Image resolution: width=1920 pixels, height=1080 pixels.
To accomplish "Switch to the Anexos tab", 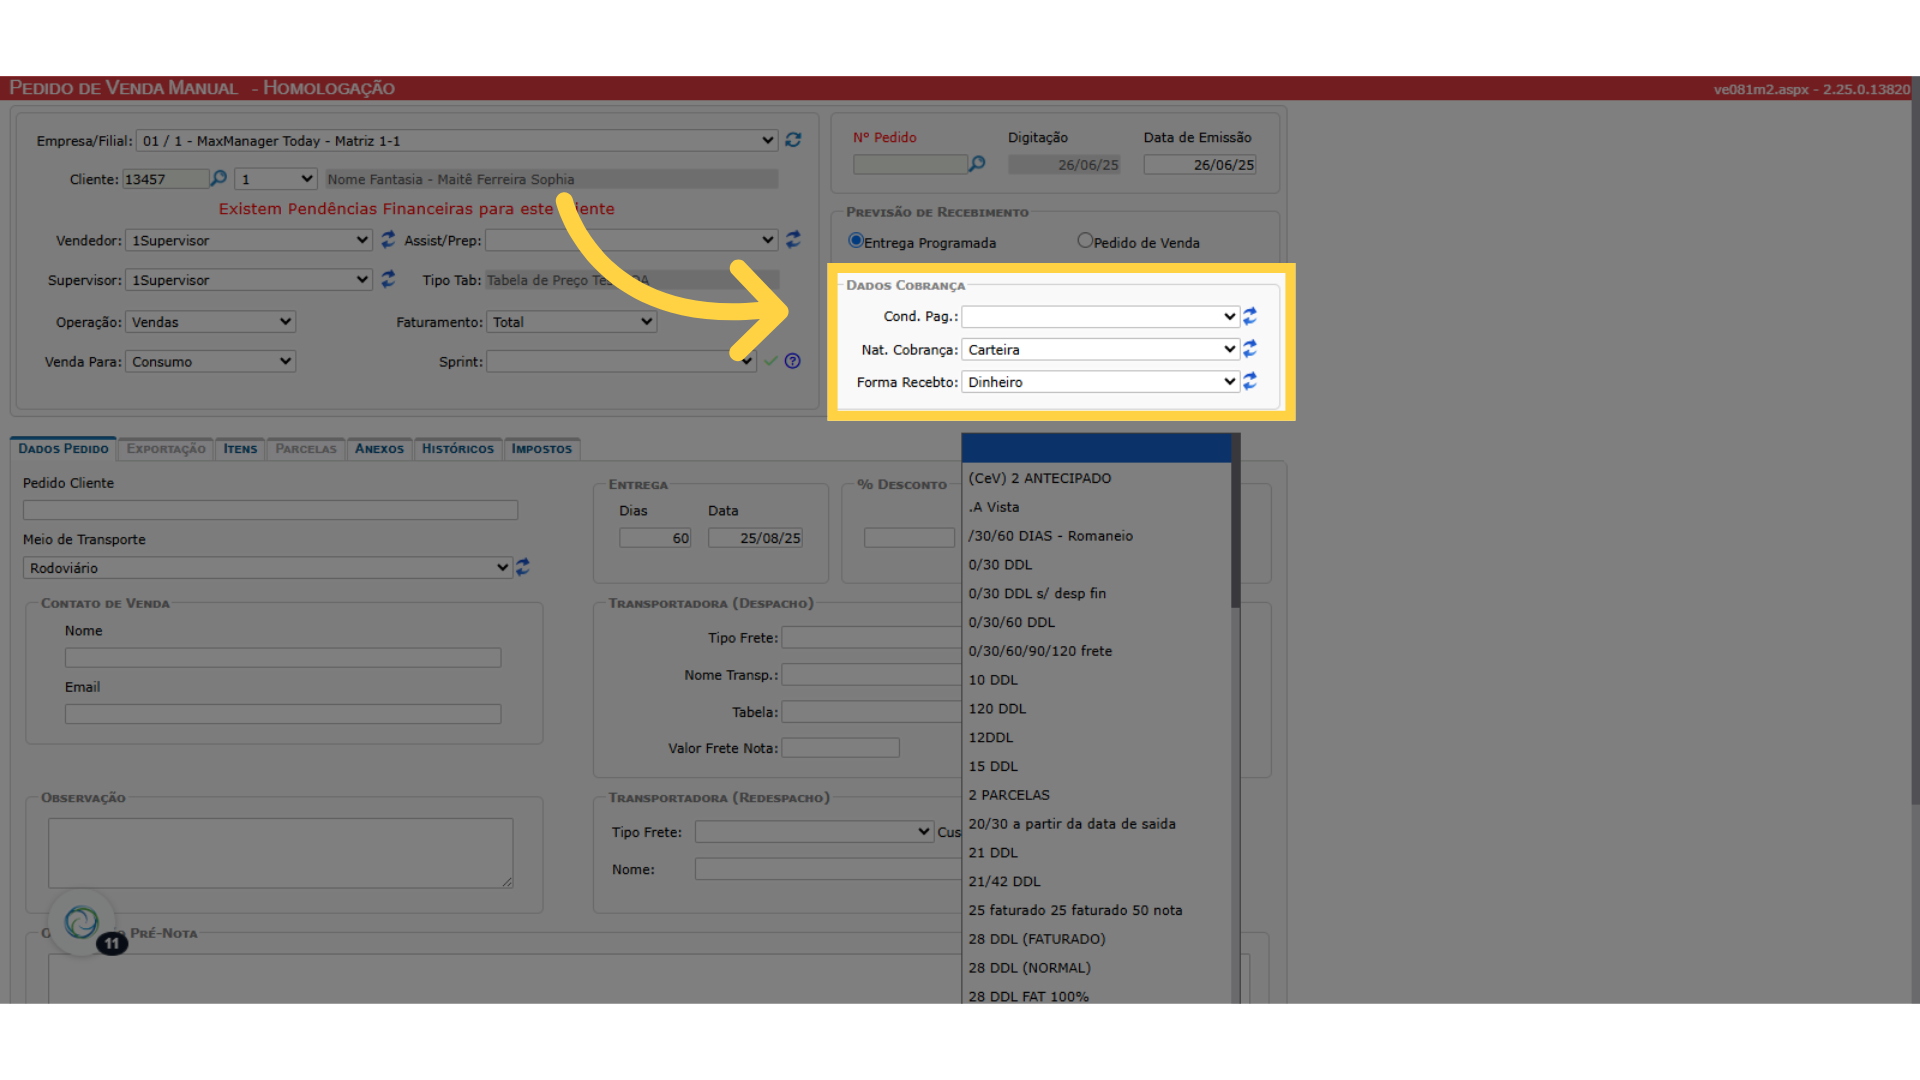I will [379, 449].
